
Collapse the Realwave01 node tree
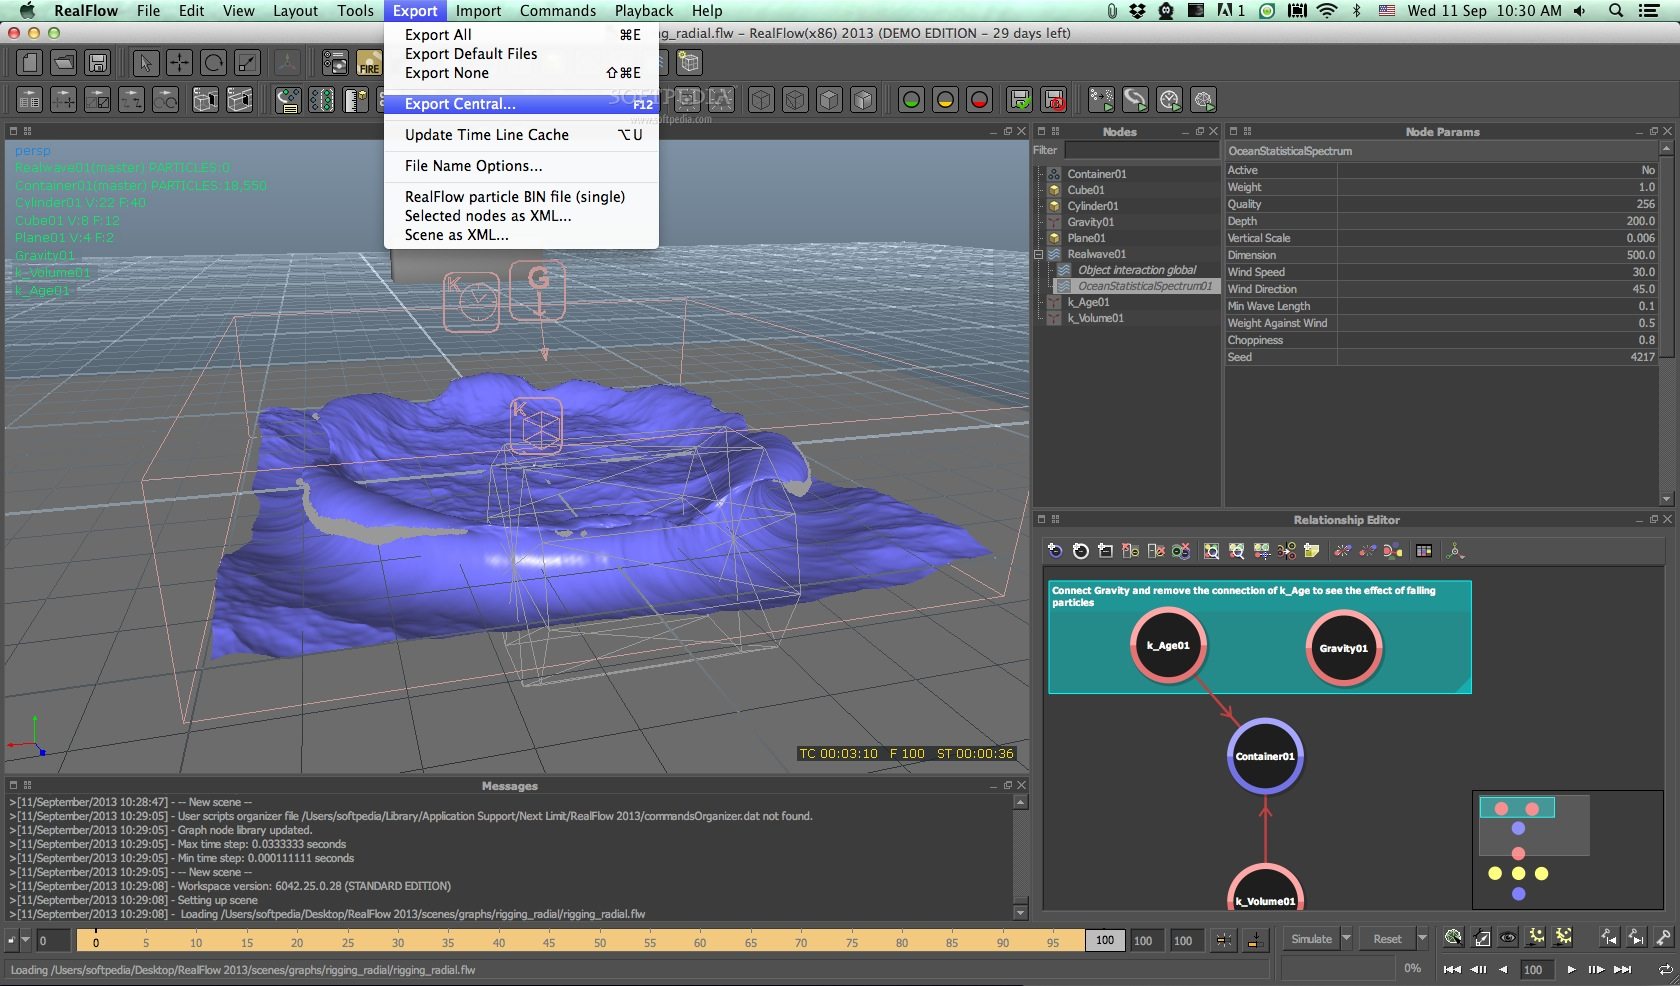click(x=1040, y=254)
